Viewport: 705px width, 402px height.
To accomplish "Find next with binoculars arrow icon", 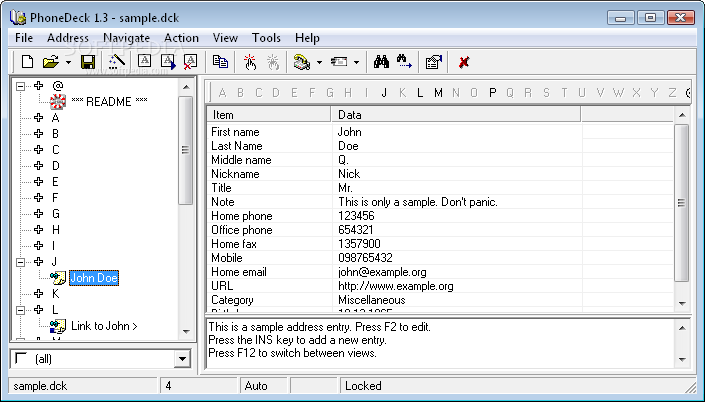I will point(404,62).
